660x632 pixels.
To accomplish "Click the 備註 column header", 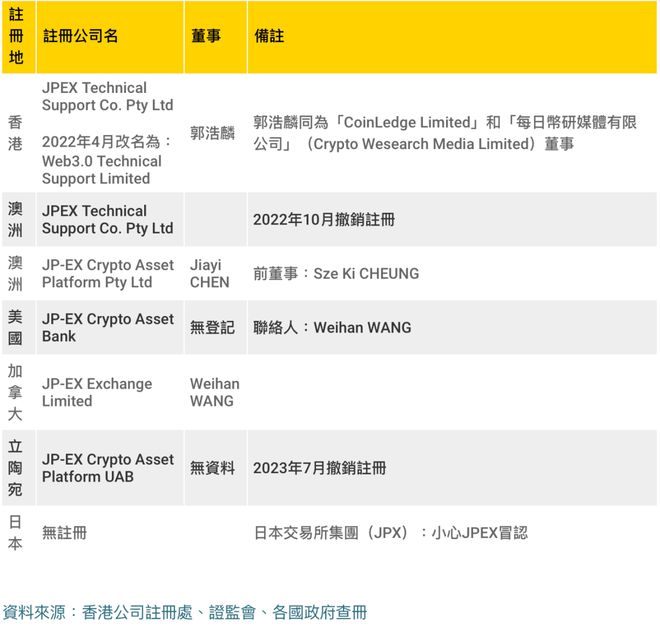I will [452, 37].
